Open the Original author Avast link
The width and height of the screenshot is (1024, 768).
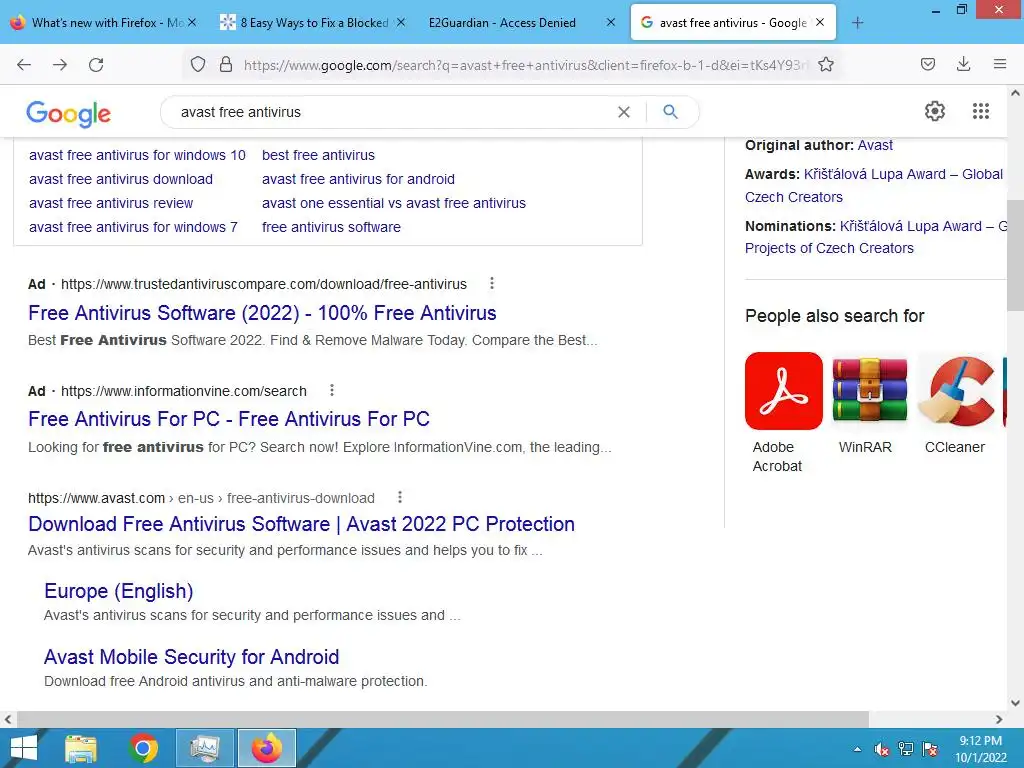coord(874,145)
